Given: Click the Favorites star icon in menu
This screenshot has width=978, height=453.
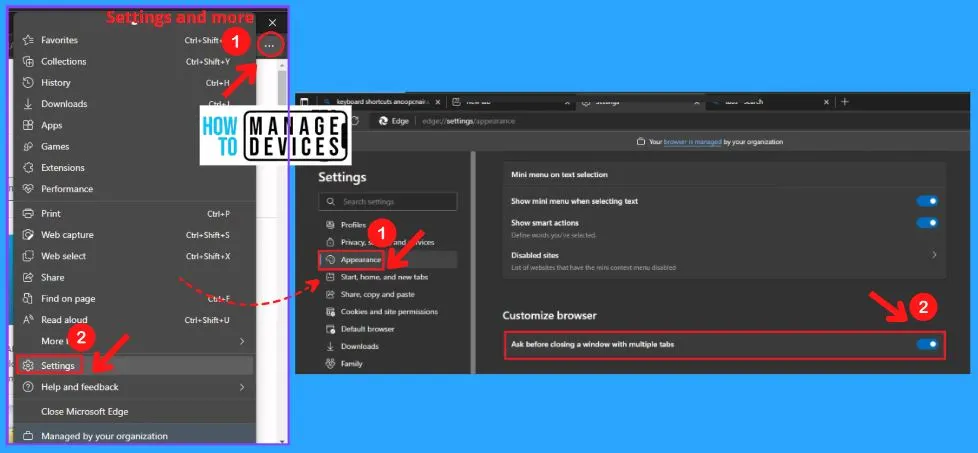Looking at the screenshot, I should coord(27,40).
